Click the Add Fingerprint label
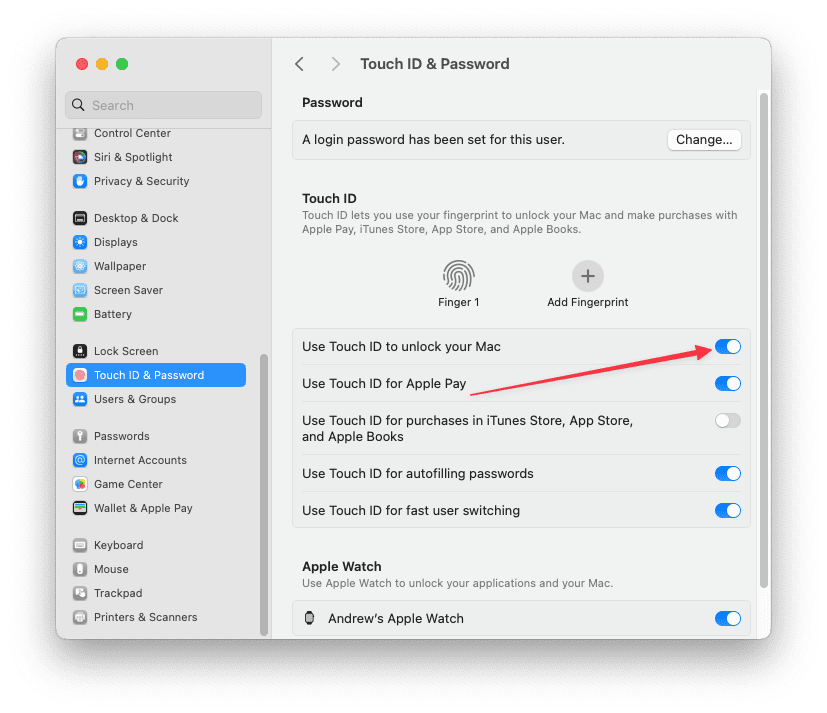 click(x=588, y=302)
